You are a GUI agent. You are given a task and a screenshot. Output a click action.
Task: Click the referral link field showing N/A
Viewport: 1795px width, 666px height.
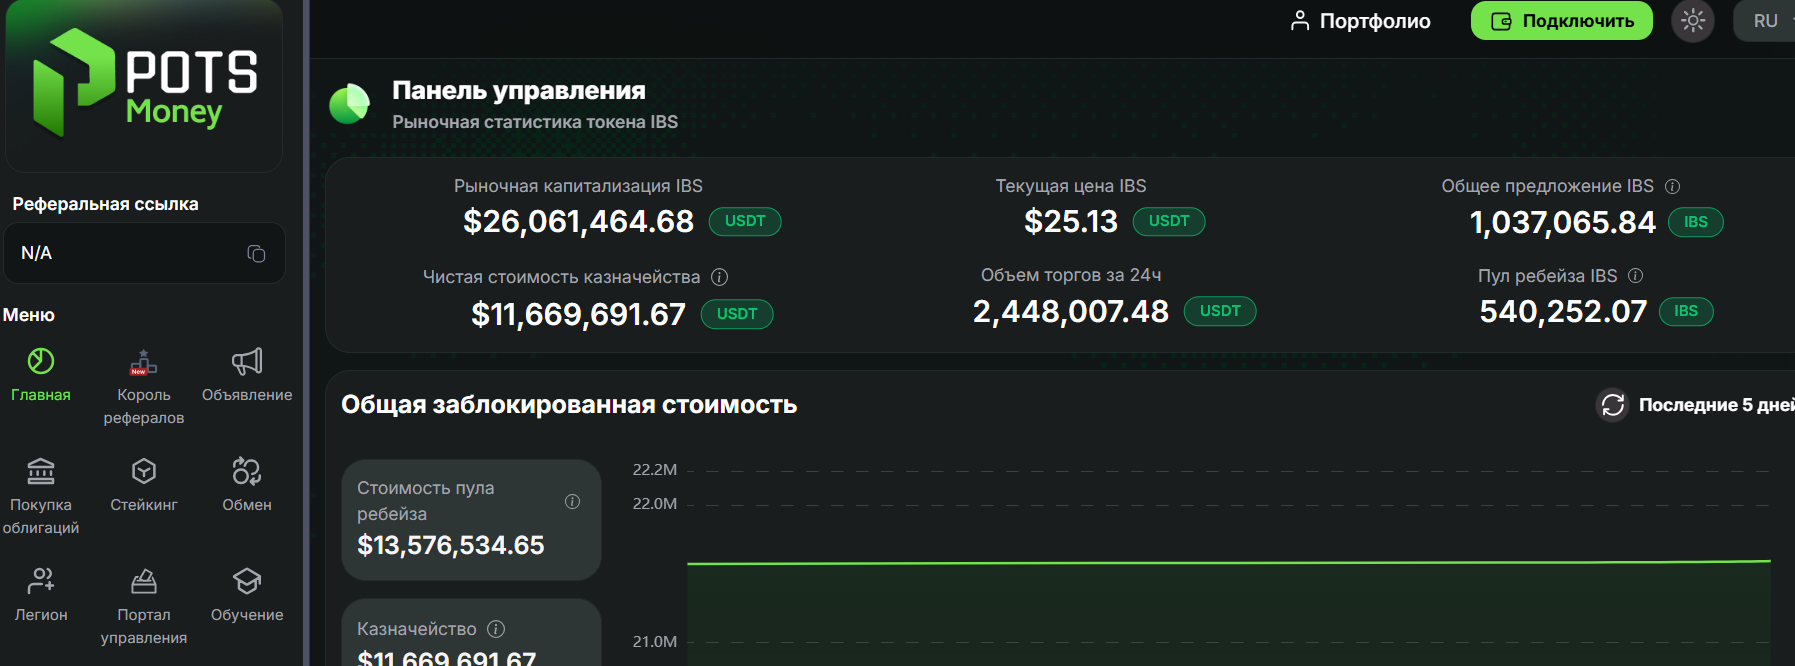point(145,253)
